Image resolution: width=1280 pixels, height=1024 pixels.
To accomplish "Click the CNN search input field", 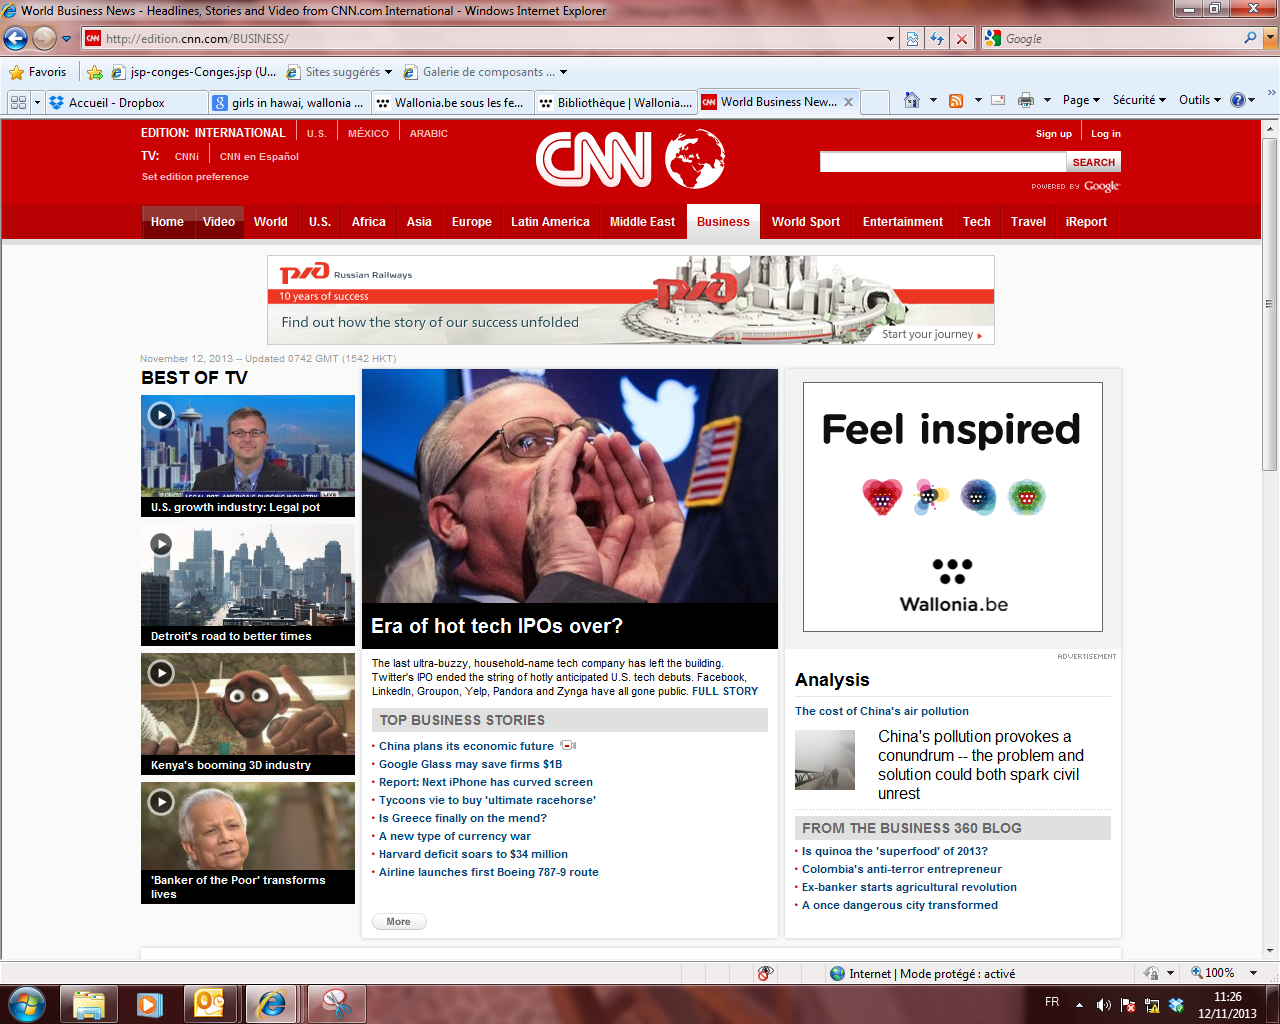I will pos(943,162).
